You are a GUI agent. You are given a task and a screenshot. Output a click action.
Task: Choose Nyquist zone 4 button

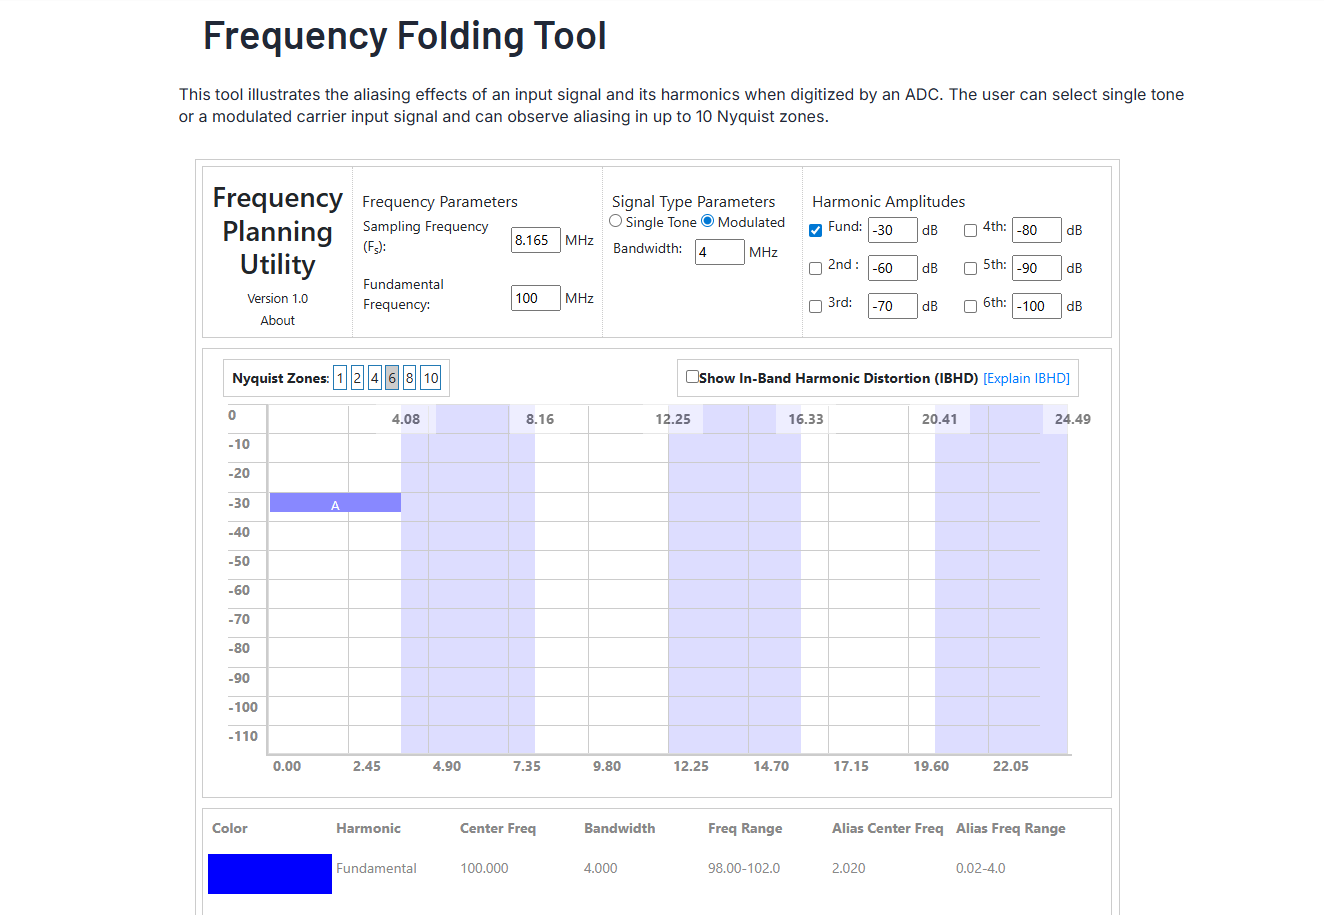coord(375,378)
